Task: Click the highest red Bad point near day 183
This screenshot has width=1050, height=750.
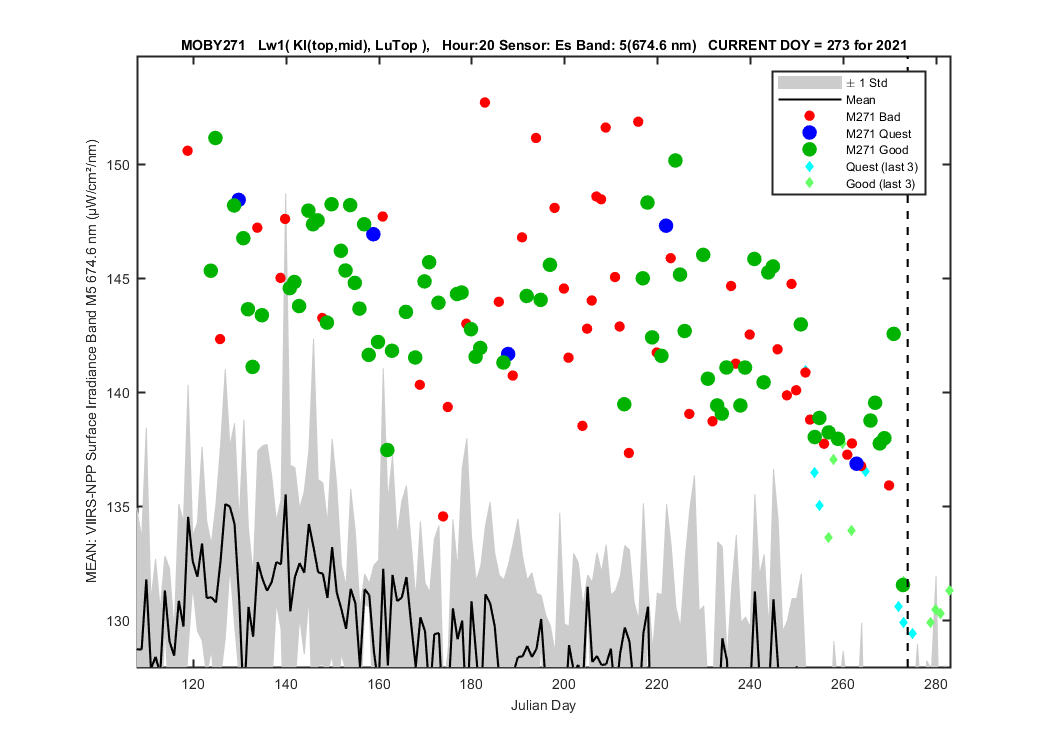Action: (x=485, y=102)
